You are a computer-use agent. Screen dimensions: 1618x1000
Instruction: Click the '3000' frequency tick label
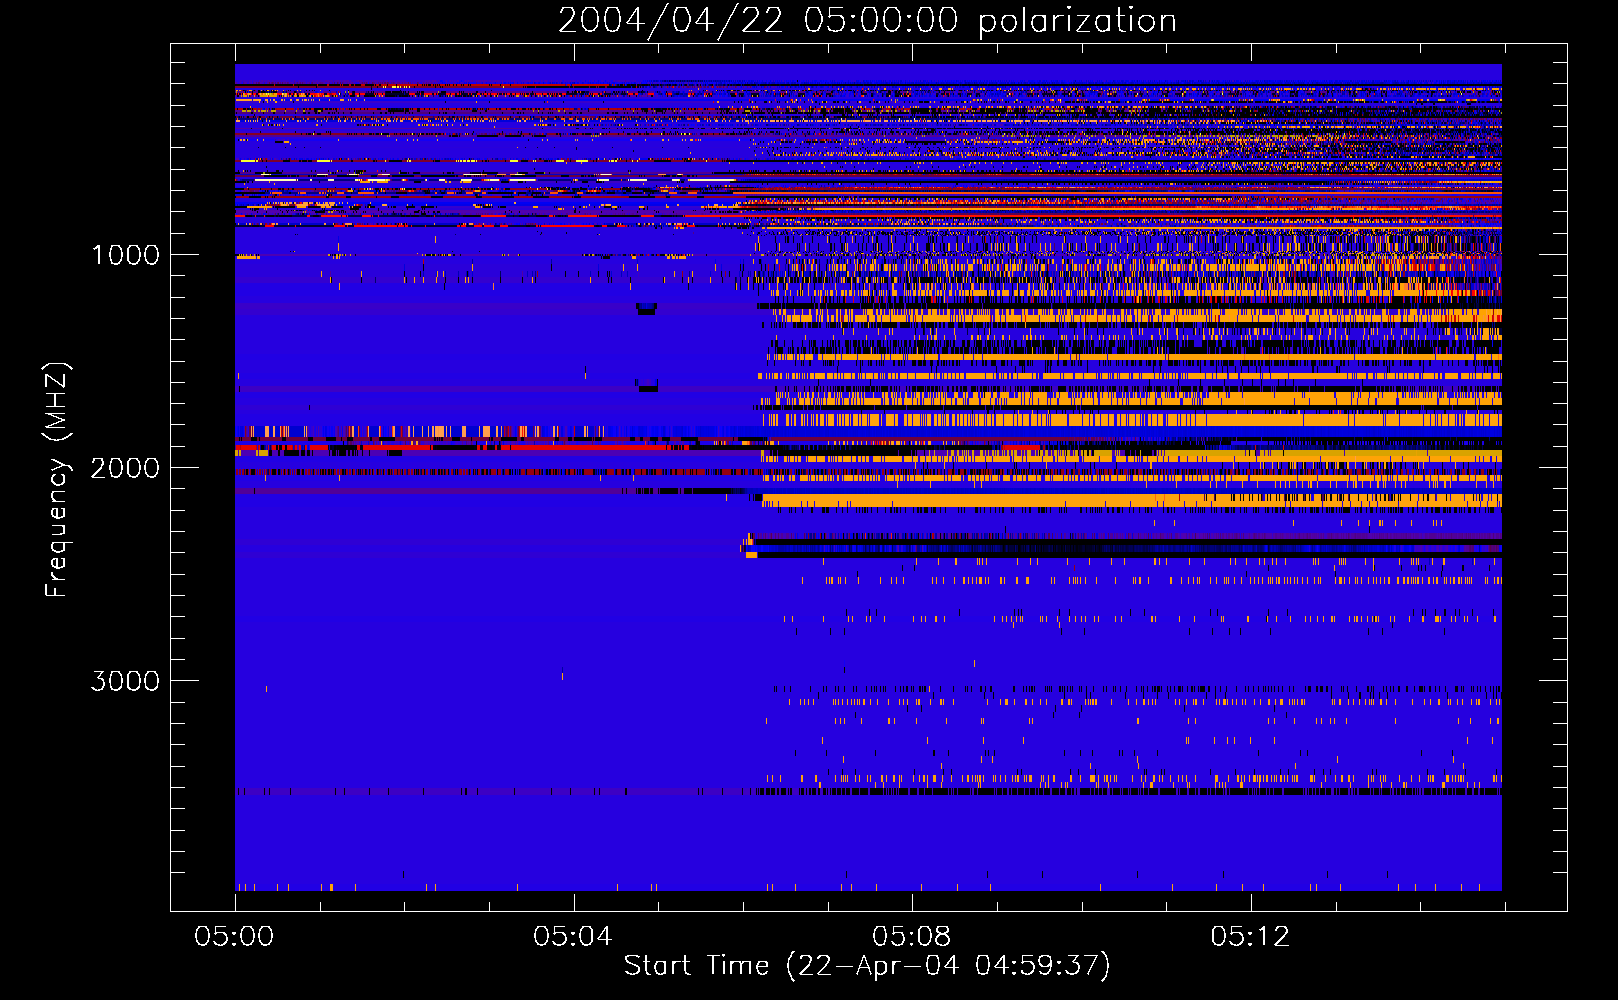click(125, 681)
